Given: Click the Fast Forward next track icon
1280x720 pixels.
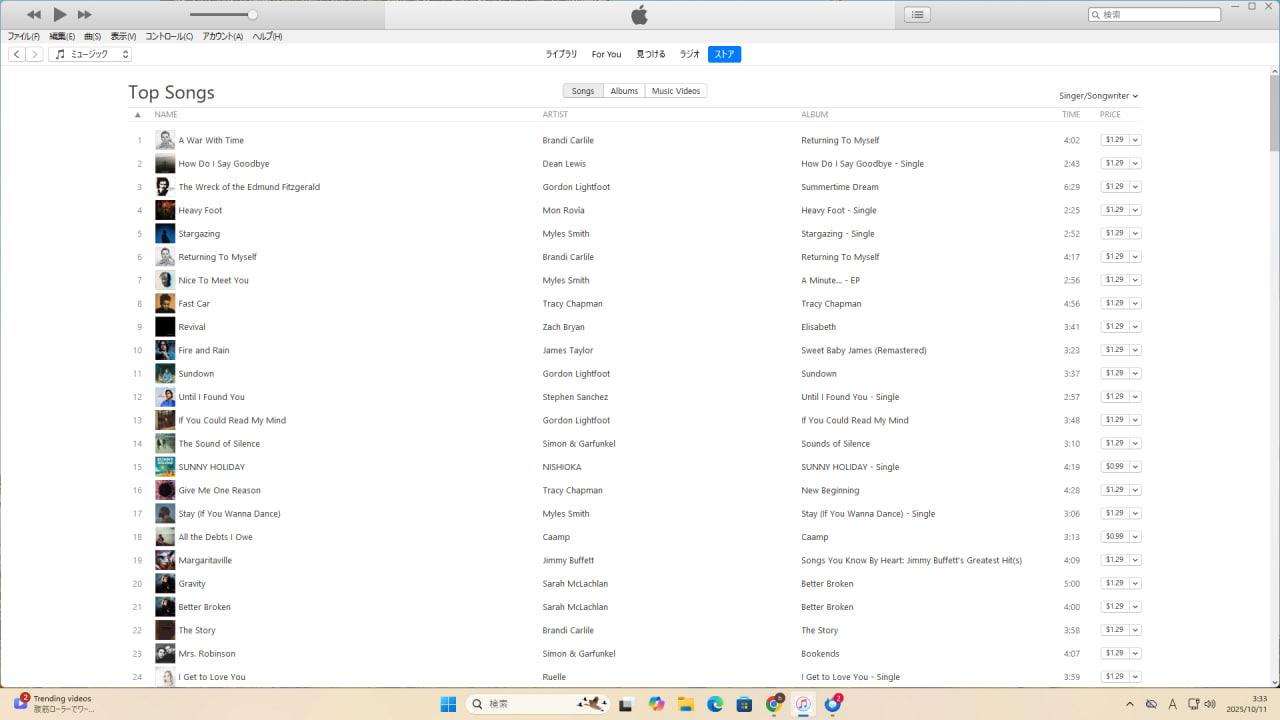Looking at the screenshot, I should 85,15.
